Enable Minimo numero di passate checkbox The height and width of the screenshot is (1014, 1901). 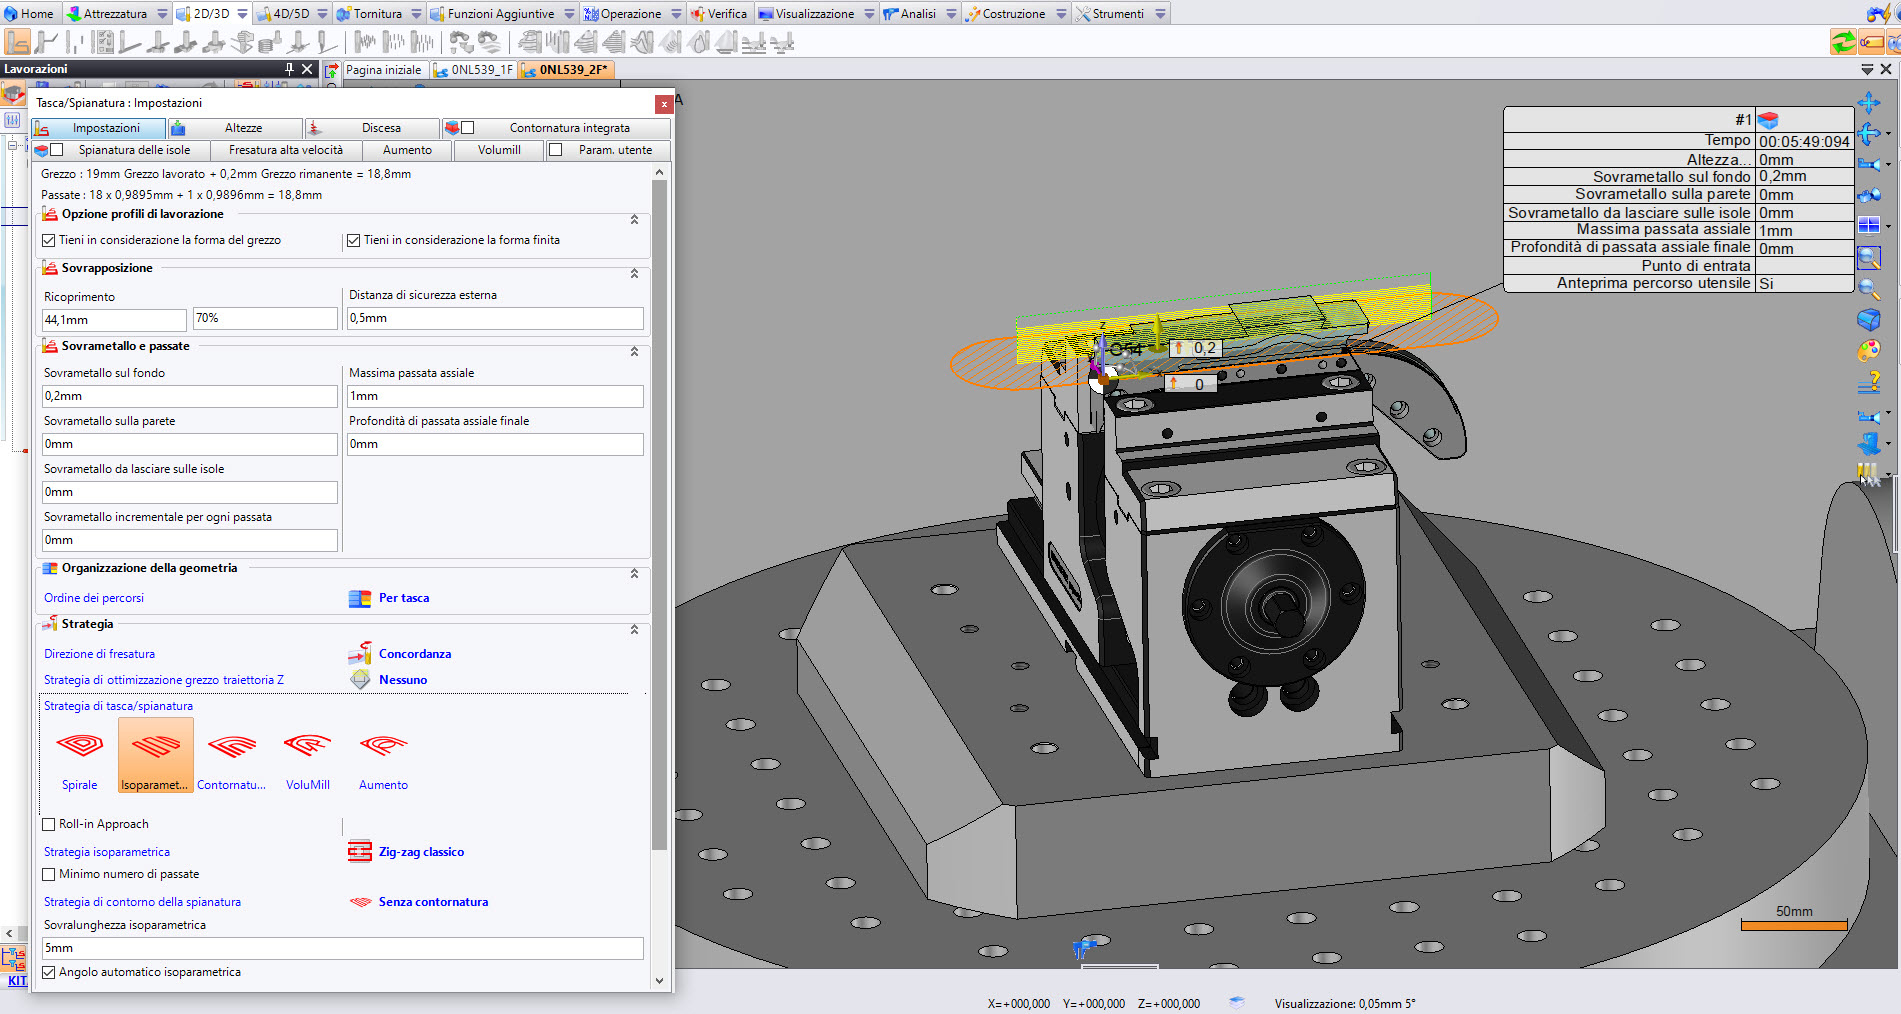[49, 875]
